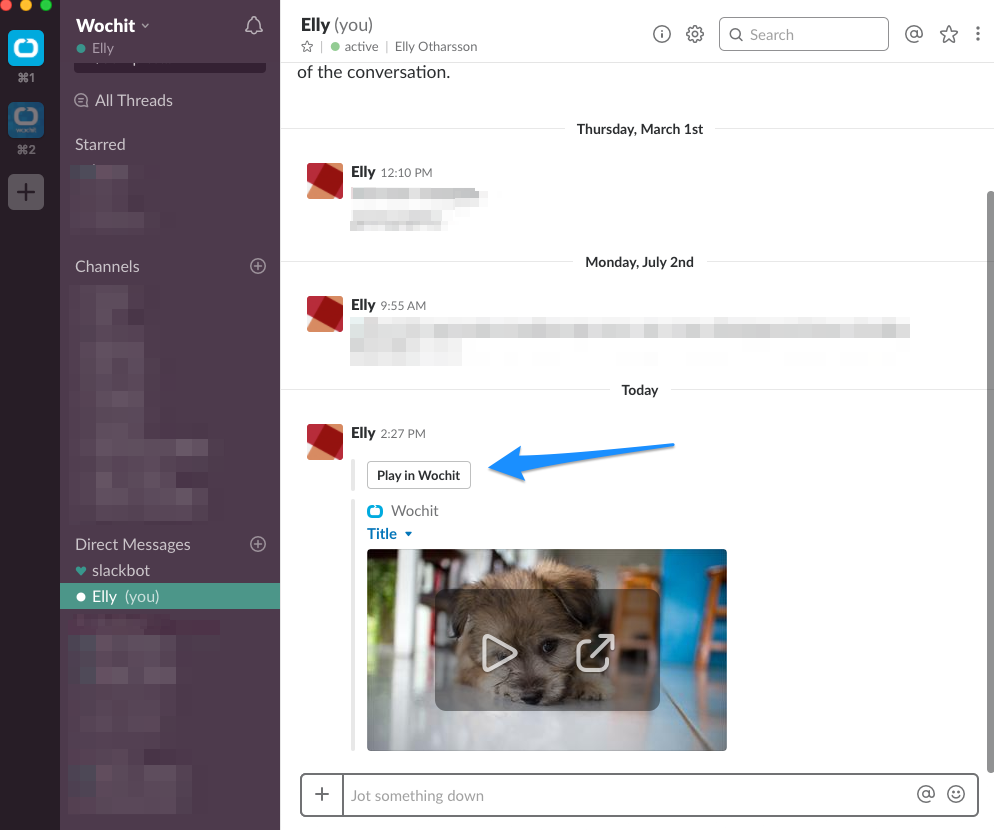The image size is (994, 830).
Task: Add a new workspace with plus button
Action: [26, 191]
